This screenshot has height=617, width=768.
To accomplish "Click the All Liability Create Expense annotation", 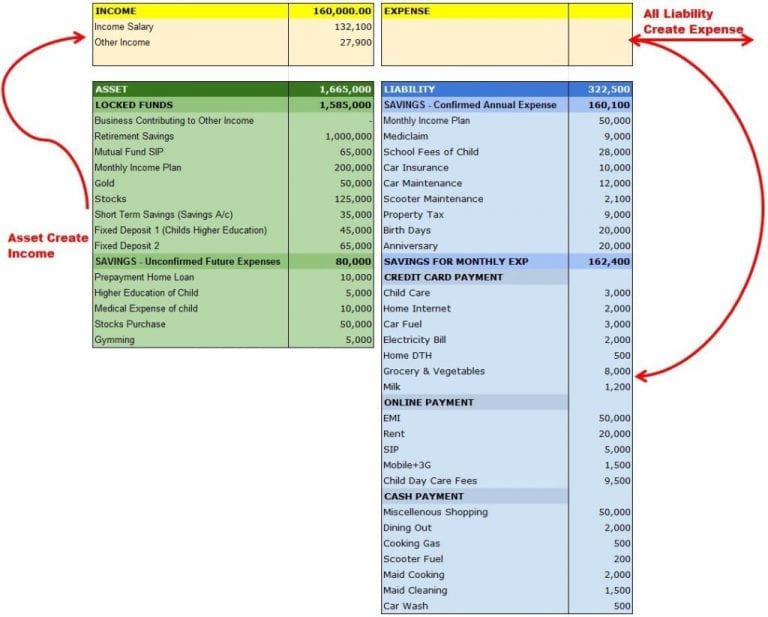I will [x=685, y=21].
